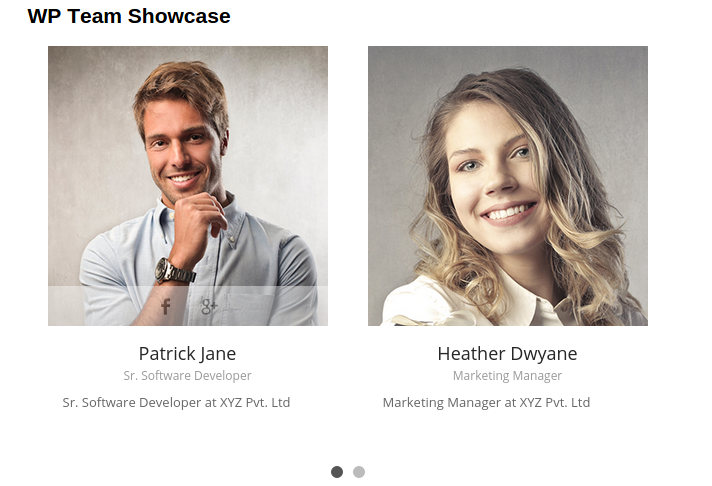
Task: Click the word 'Showcase' in the title
Action: click(179, 16)
